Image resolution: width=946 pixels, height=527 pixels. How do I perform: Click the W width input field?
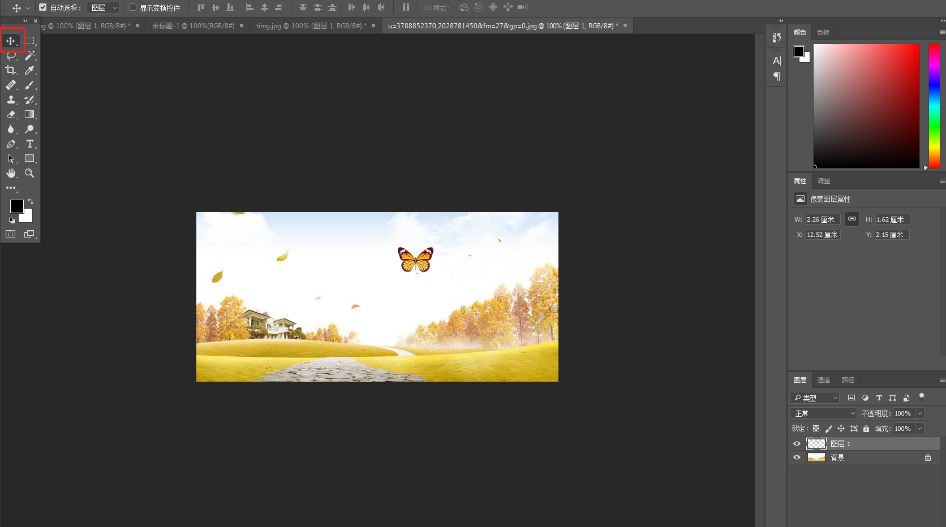pos(822,219)
